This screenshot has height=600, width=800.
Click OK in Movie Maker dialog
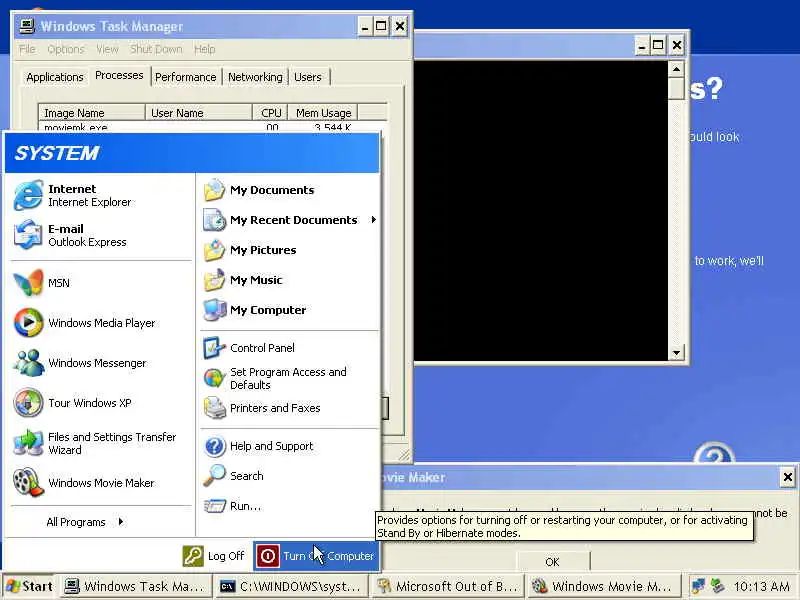pos(553,562)
